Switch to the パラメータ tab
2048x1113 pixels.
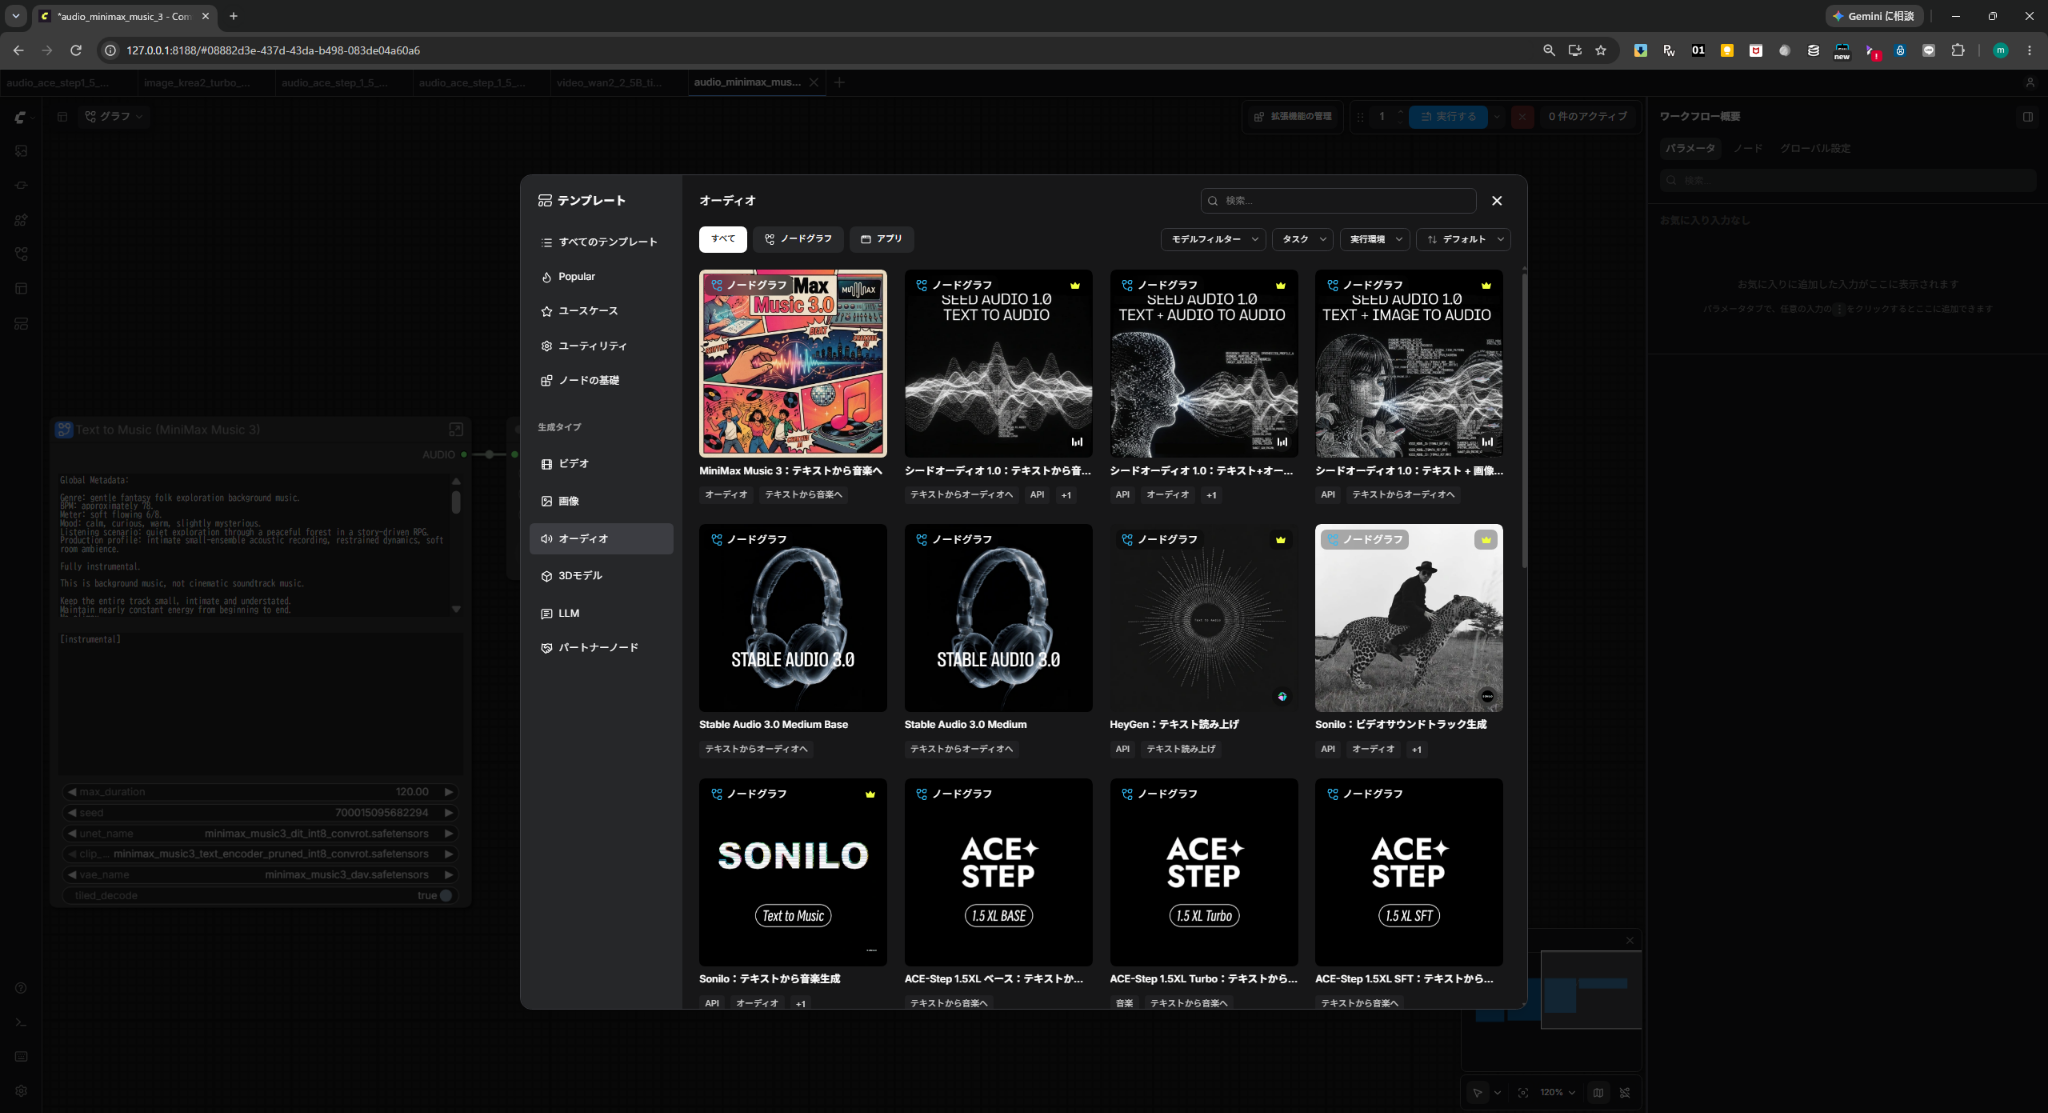click(1690, 149)
